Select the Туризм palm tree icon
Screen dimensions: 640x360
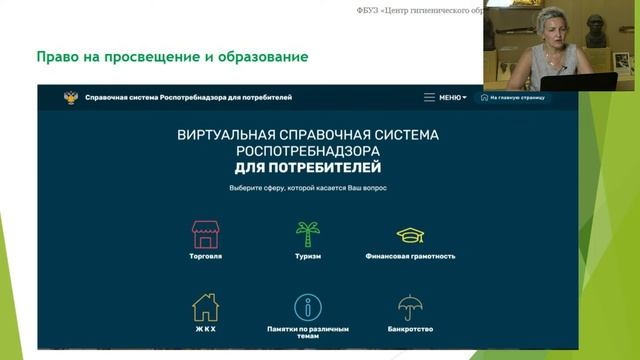(308, 234)
